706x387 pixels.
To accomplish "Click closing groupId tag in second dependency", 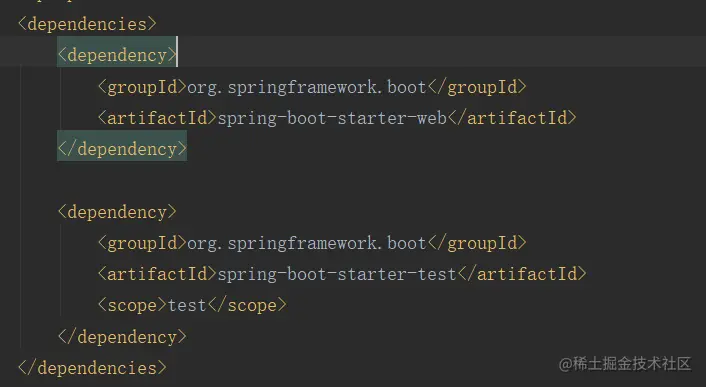I will [x=477, y=243].
